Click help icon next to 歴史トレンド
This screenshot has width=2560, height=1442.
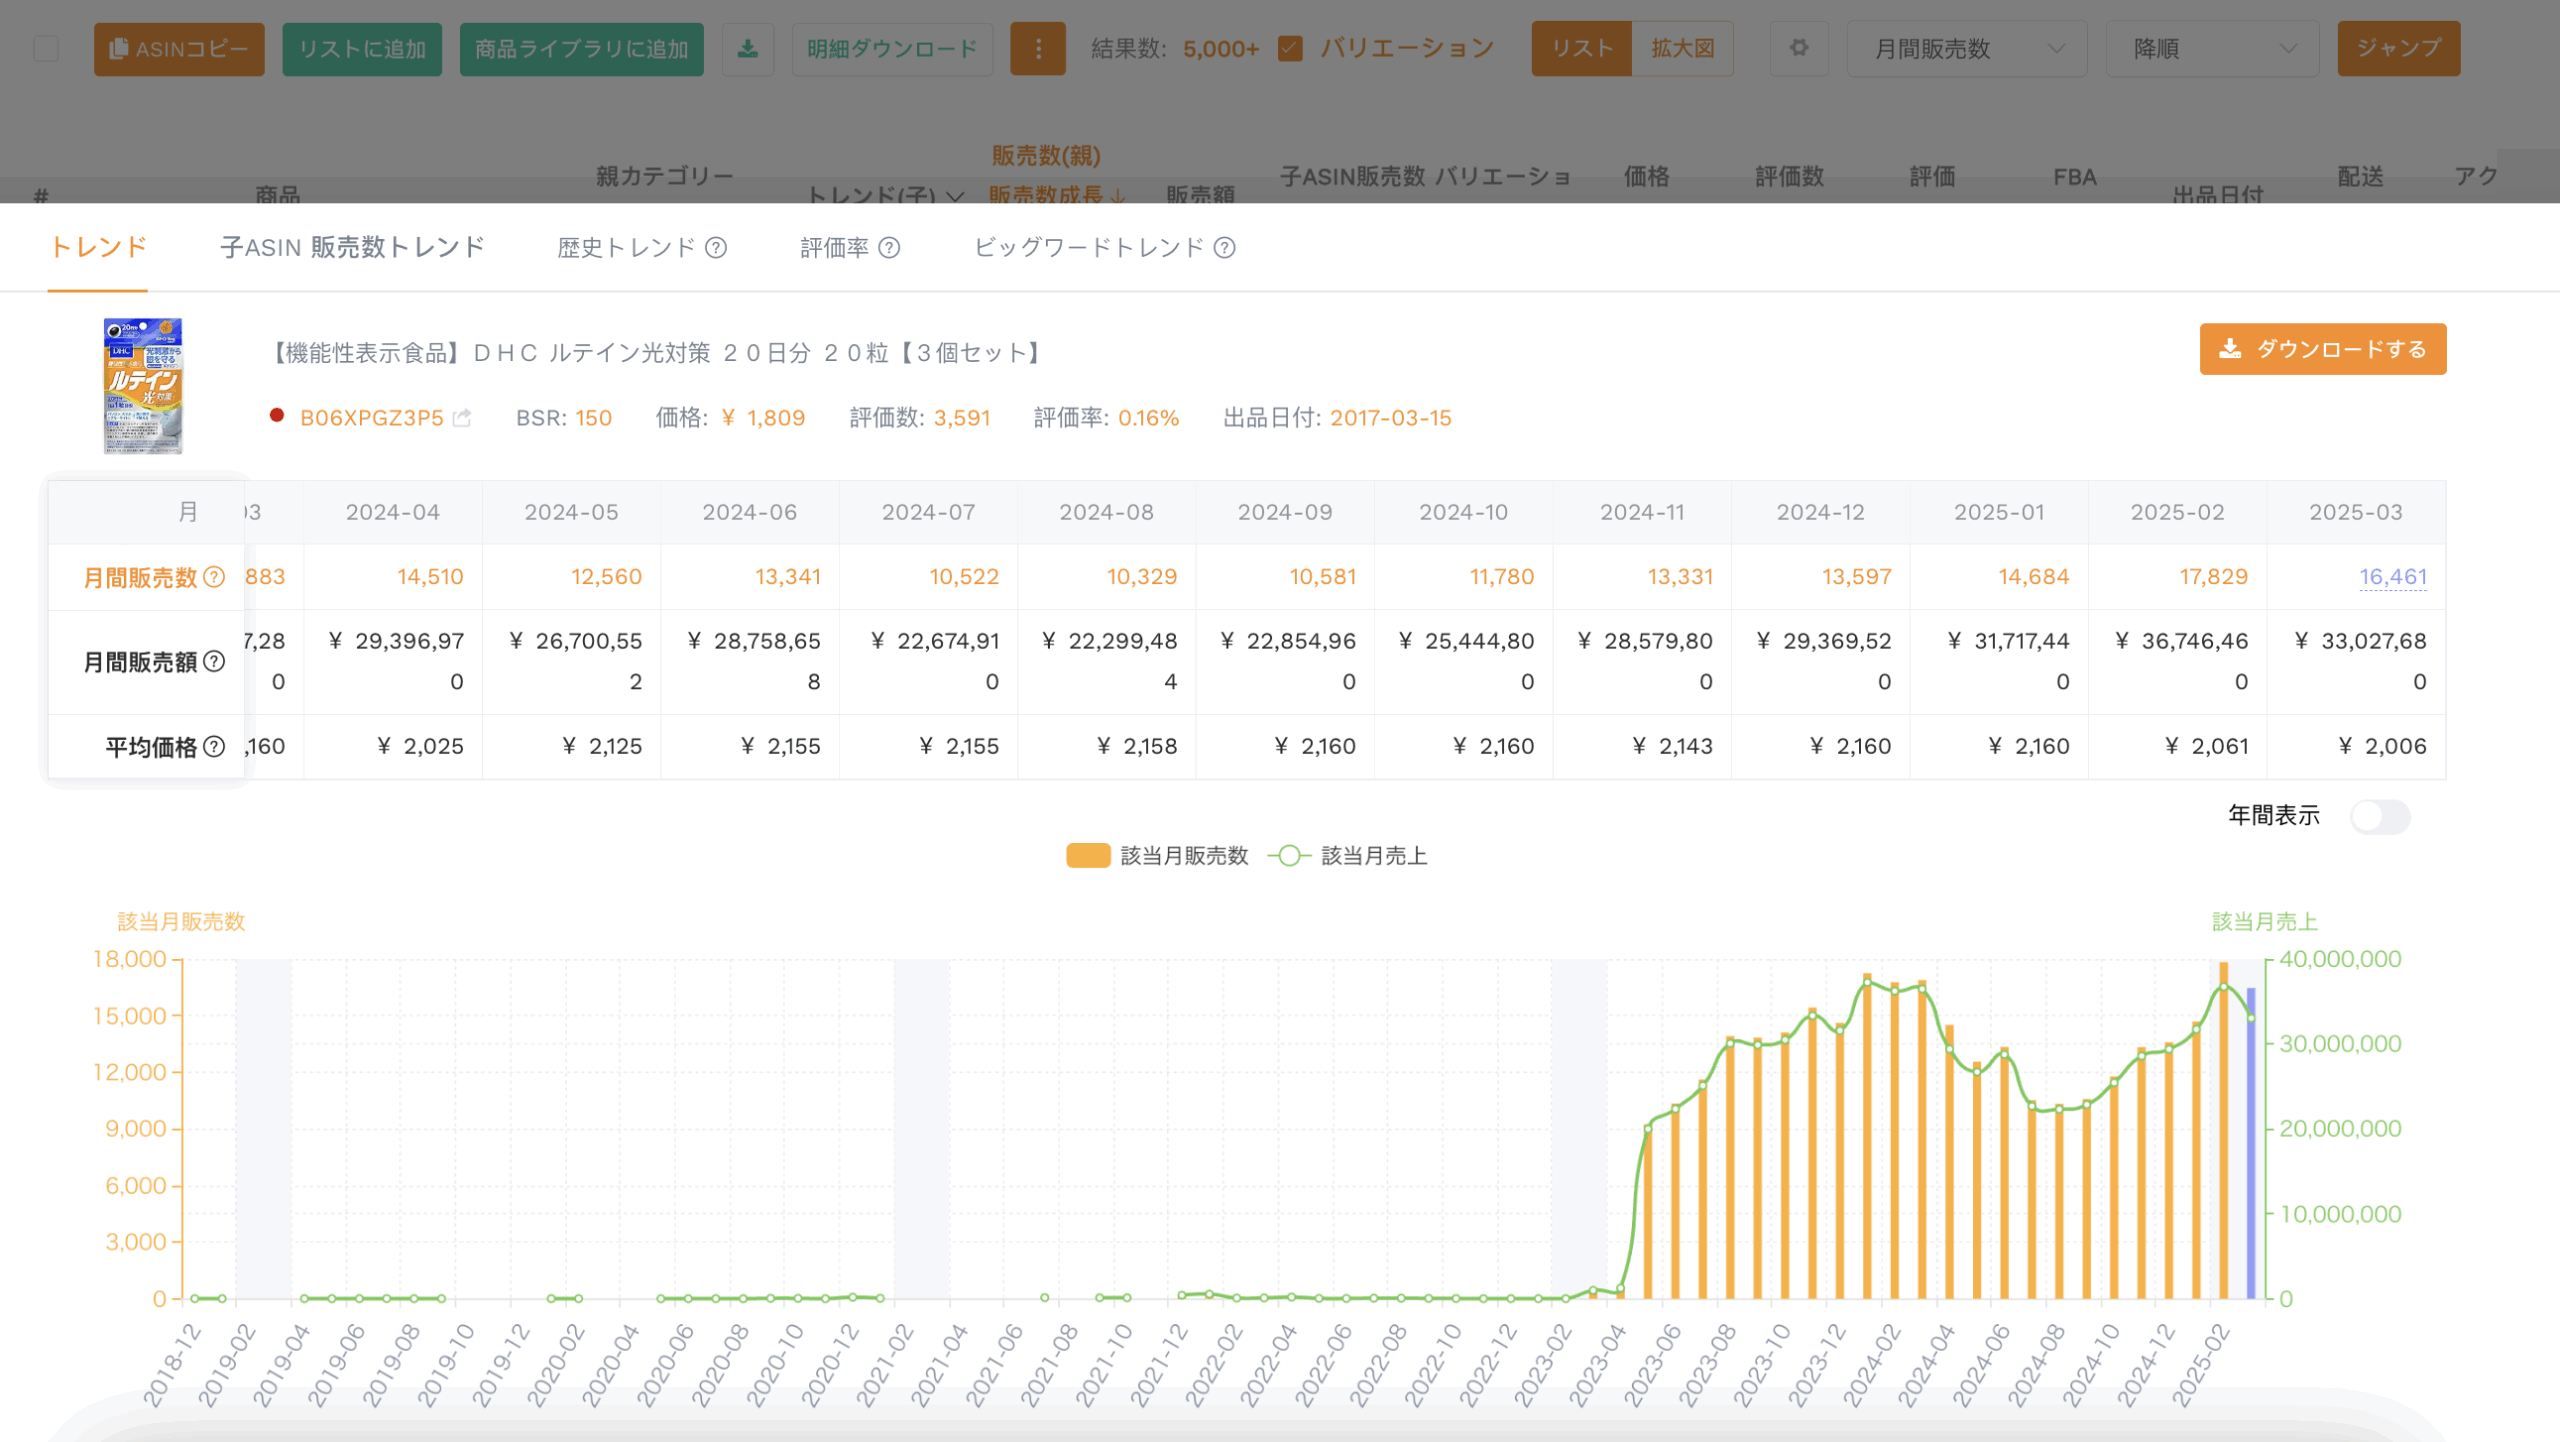716,247
